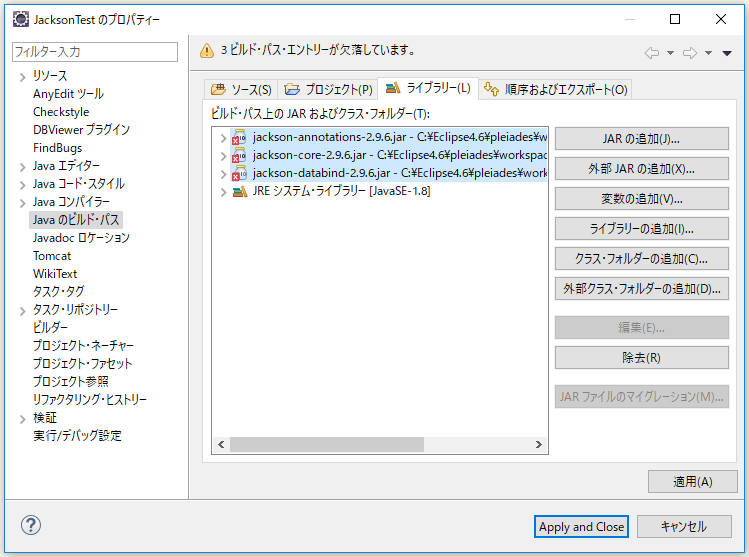
Task: Switch to the プロジェクト(P) tab
Action: tap(328, 89)
